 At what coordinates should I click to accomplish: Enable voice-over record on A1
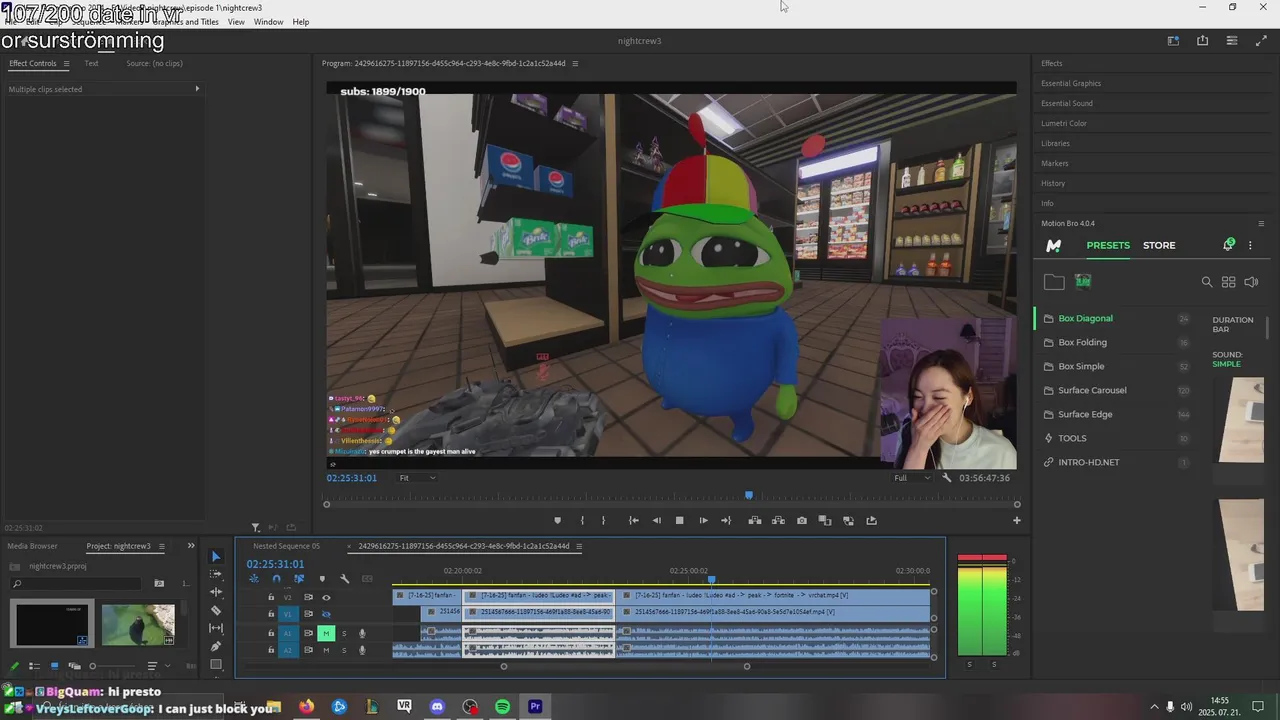[362, 633]
